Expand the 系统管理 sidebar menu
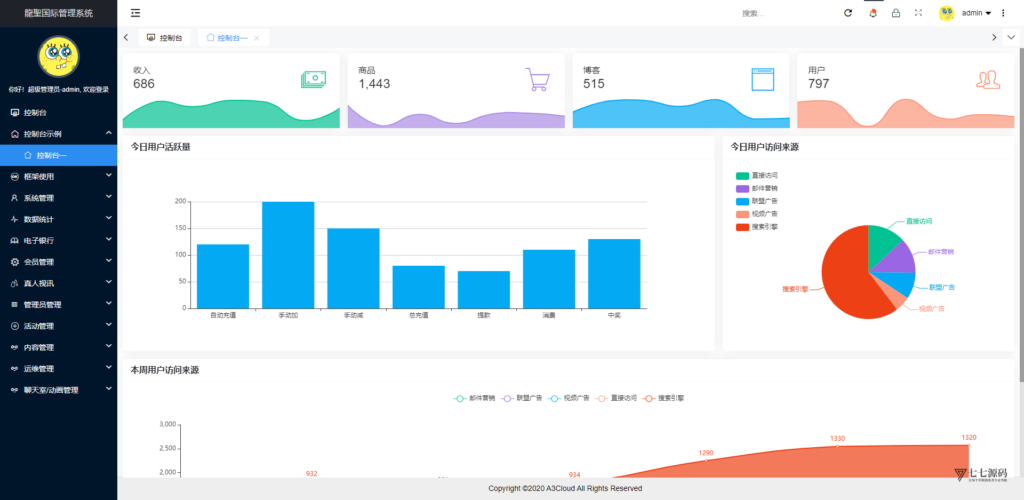Viewport: 1024px width, 500px height. 59,198
